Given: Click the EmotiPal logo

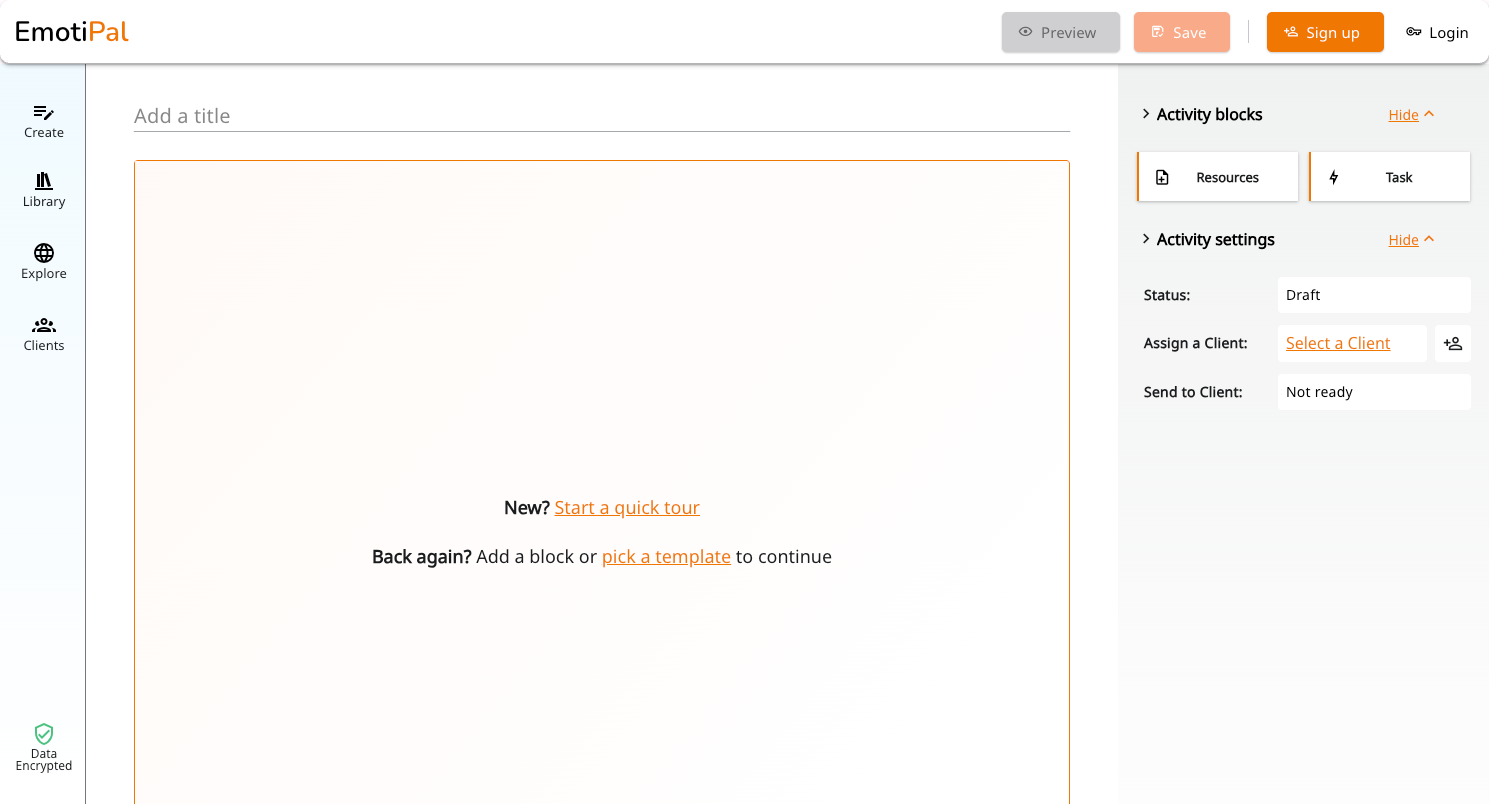Looking at the screenshot, I should tap(72, 32).
